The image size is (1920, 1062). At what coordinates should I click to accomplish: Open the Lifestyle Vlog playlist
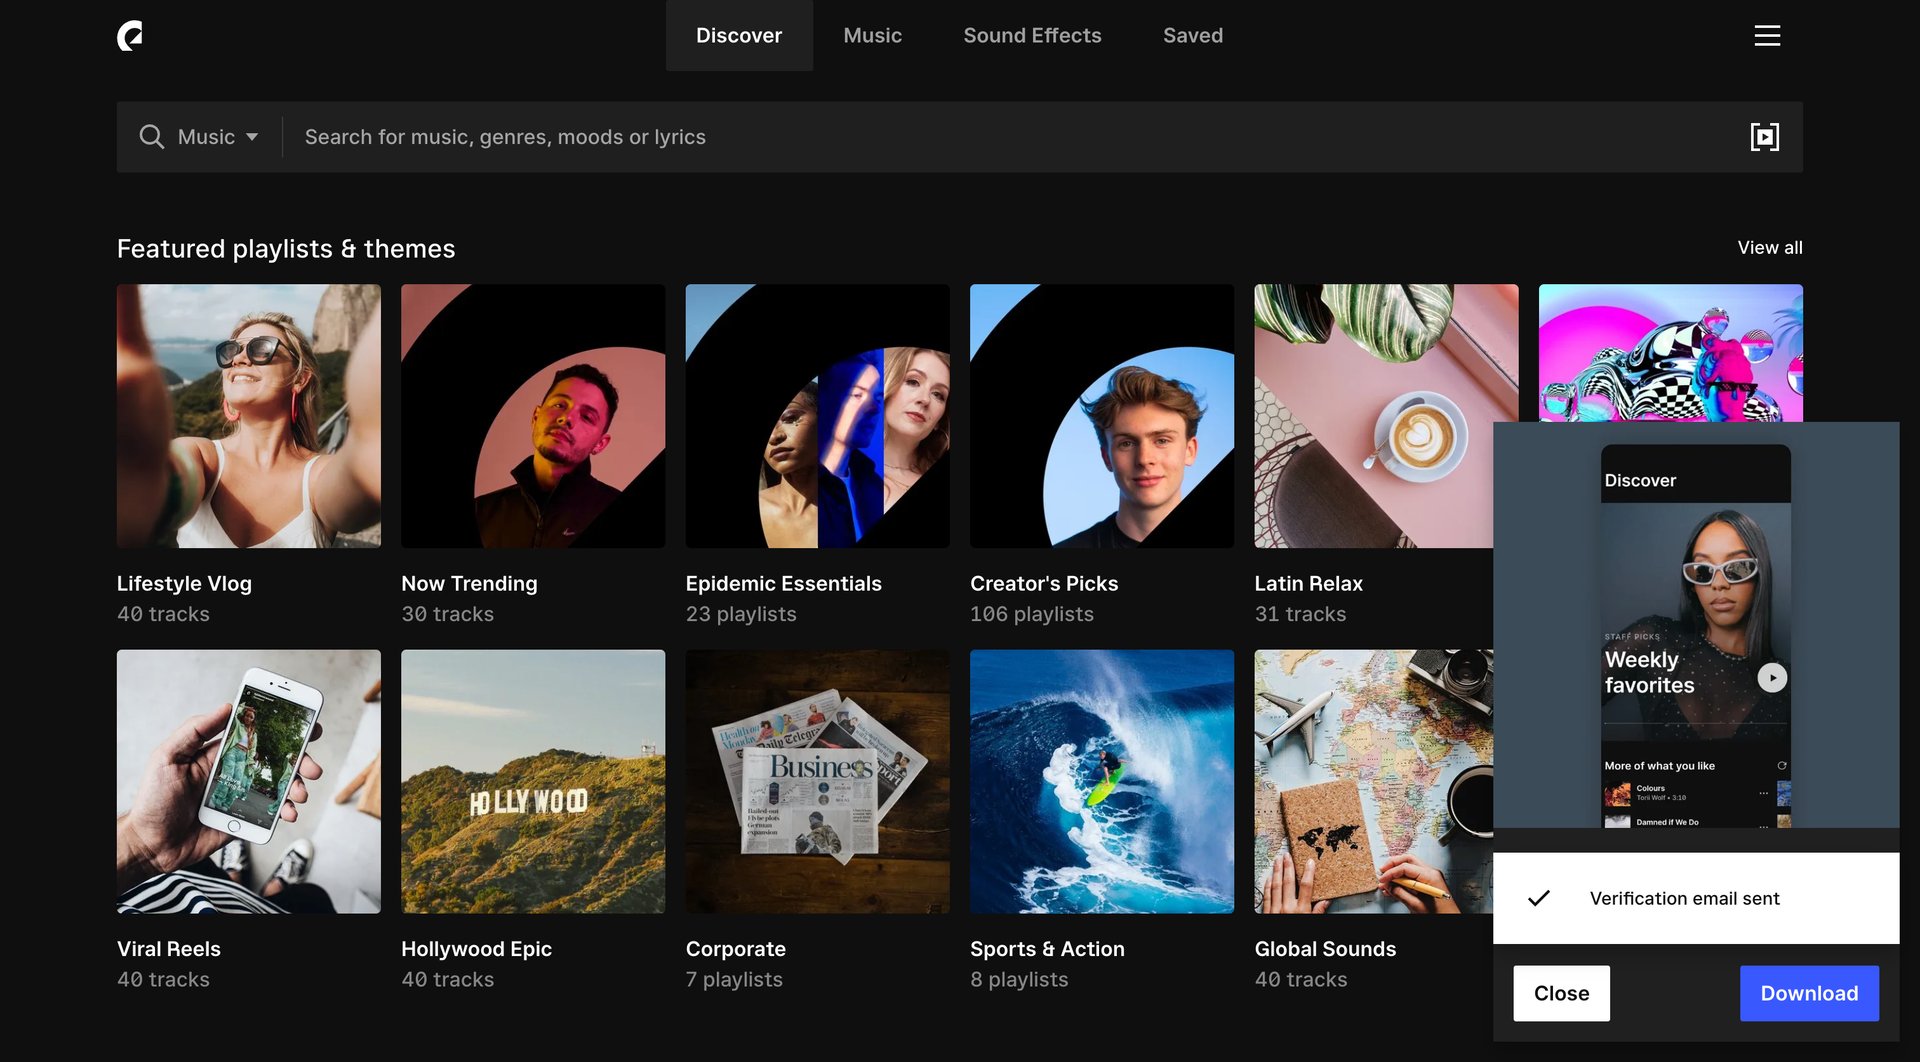click(248, 416)
